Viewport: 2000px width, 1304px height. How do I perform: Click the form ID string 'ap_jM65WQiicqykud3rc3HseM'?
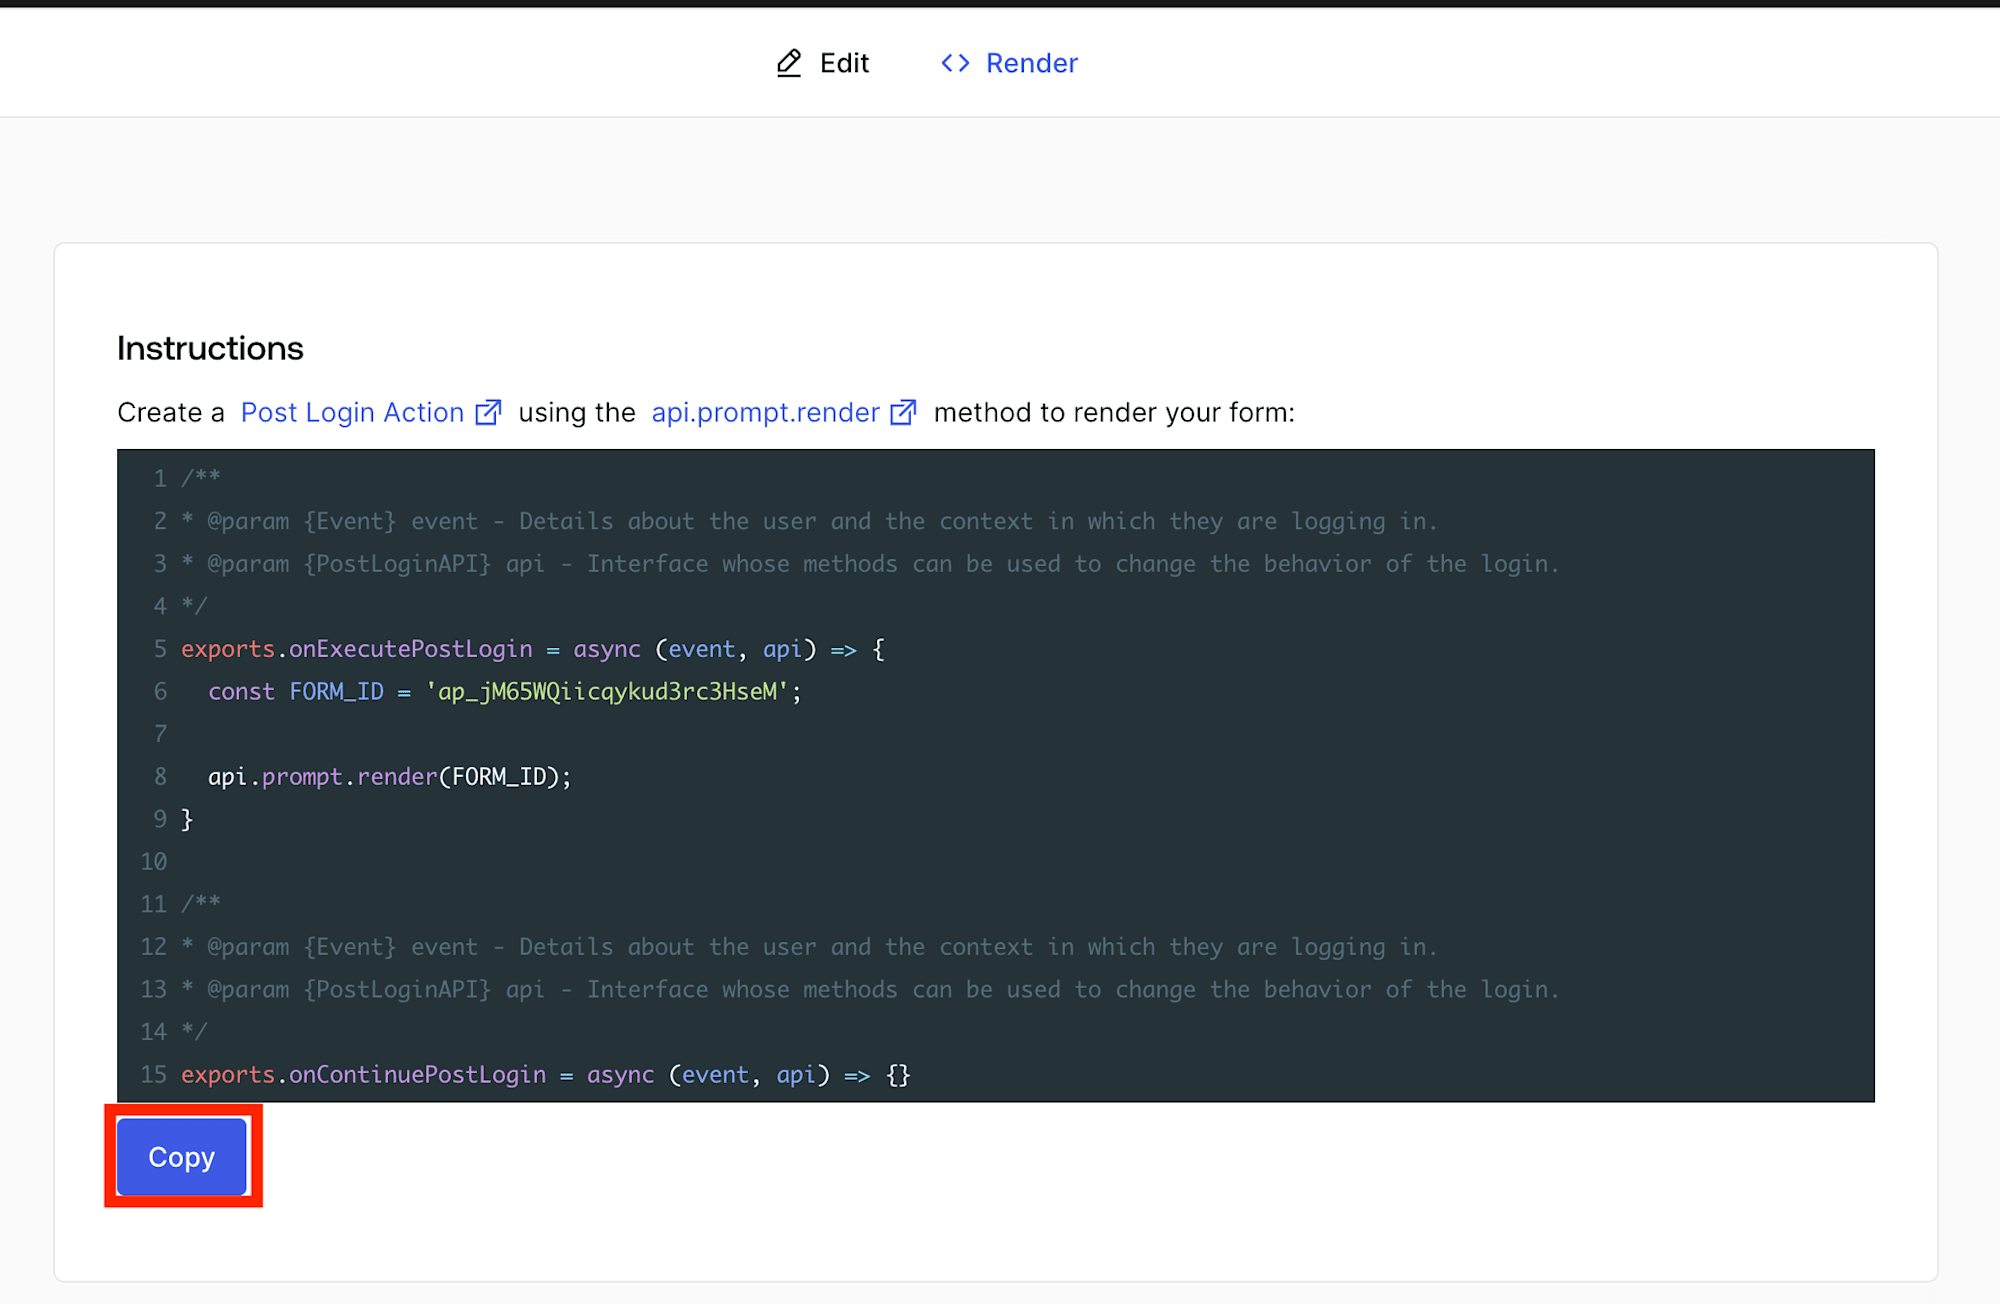(x=607, y=691)
